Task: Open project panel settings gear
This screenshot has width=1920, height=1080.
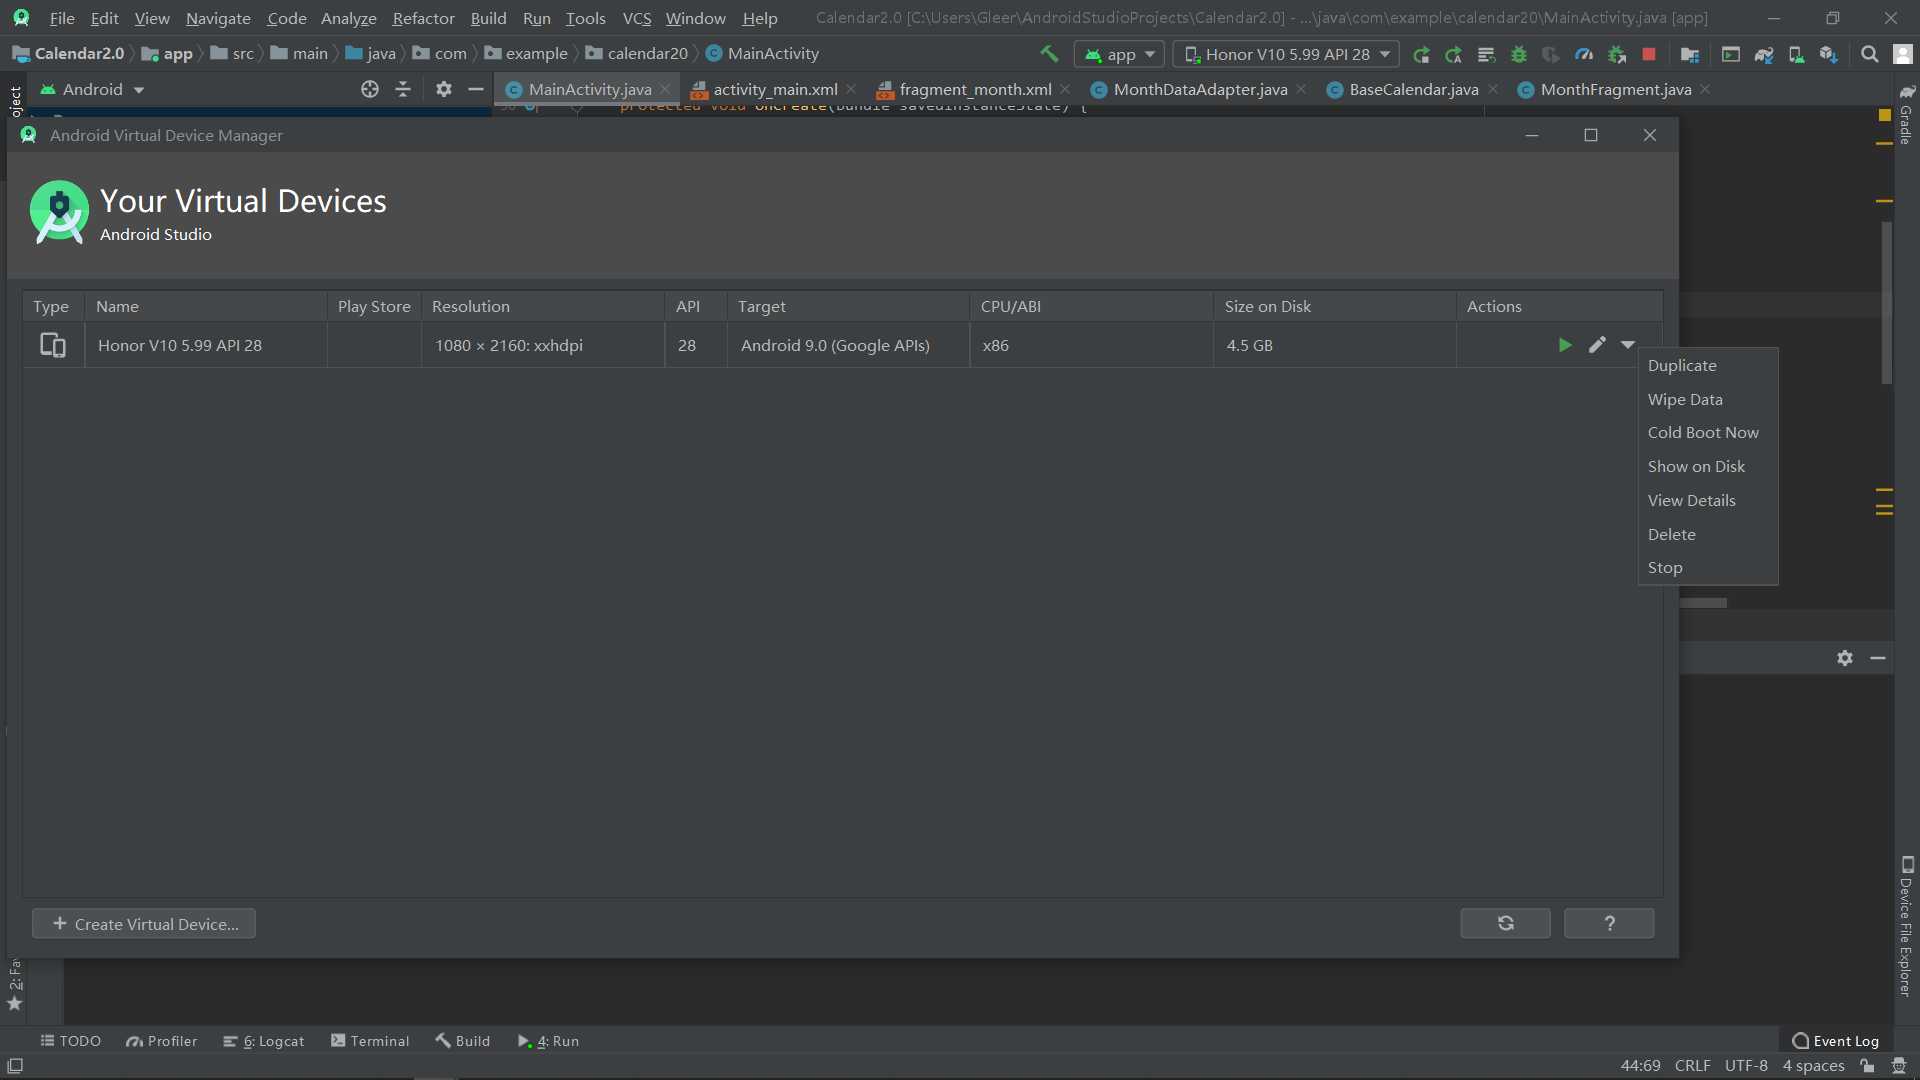Action: (444, 89)
